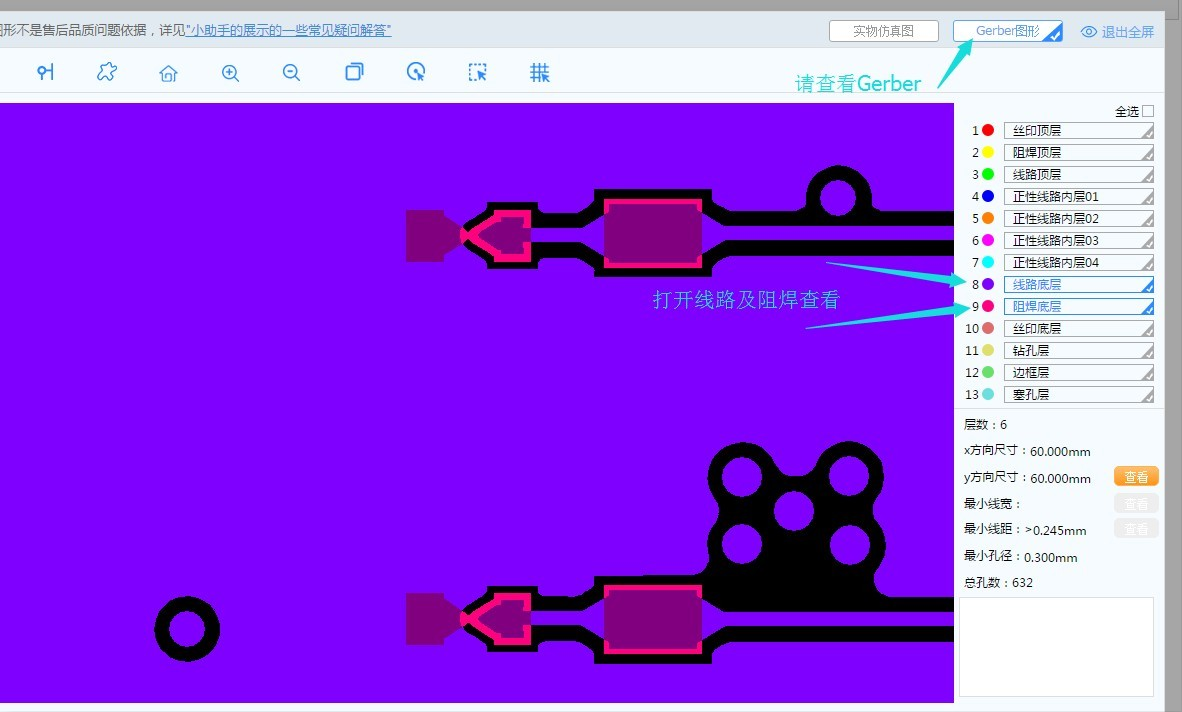Enable the 钻孔层 drill layer
The height and width of the screenshot is (712, 1182).
(1078, 351)
